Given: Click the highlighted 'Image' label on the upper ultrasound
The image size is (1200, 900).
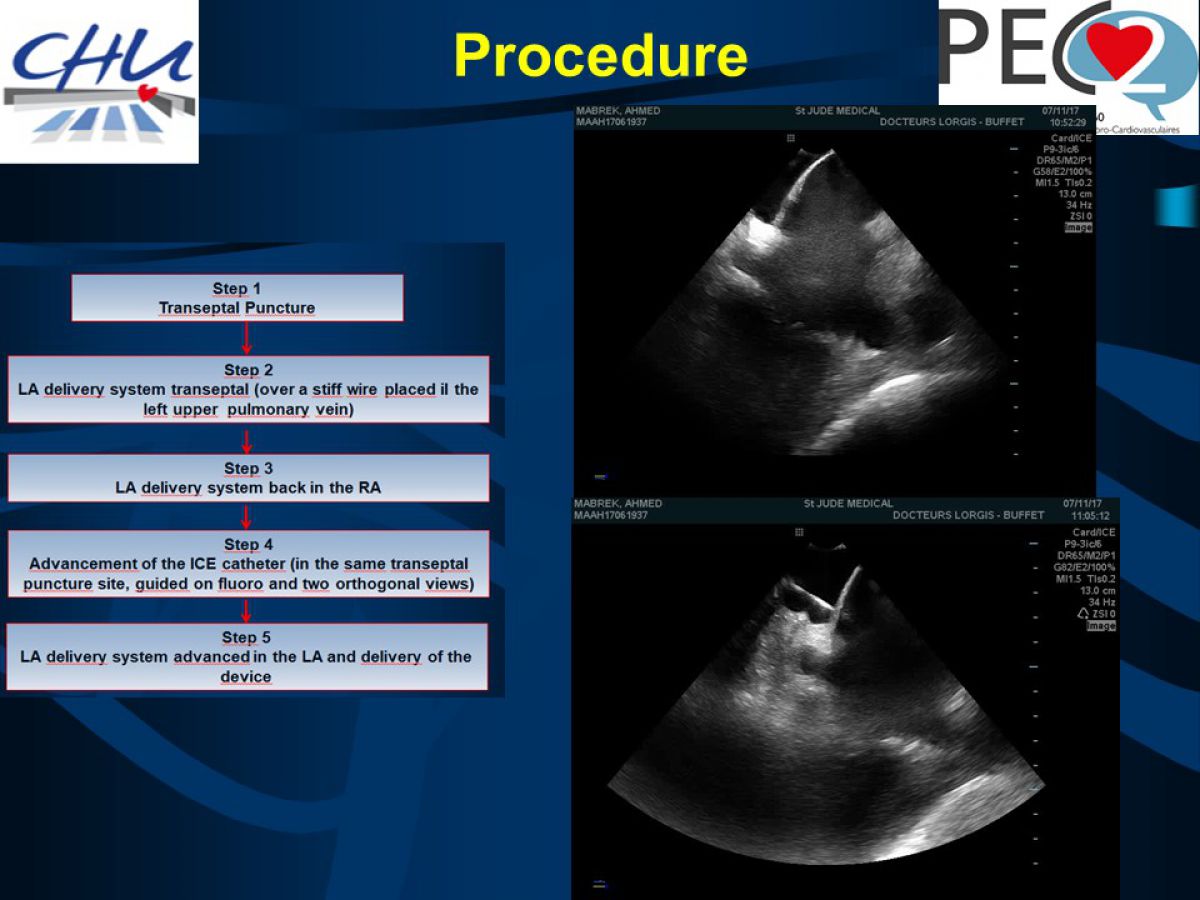Looking at the screenshot, I should click(1078, 227).
